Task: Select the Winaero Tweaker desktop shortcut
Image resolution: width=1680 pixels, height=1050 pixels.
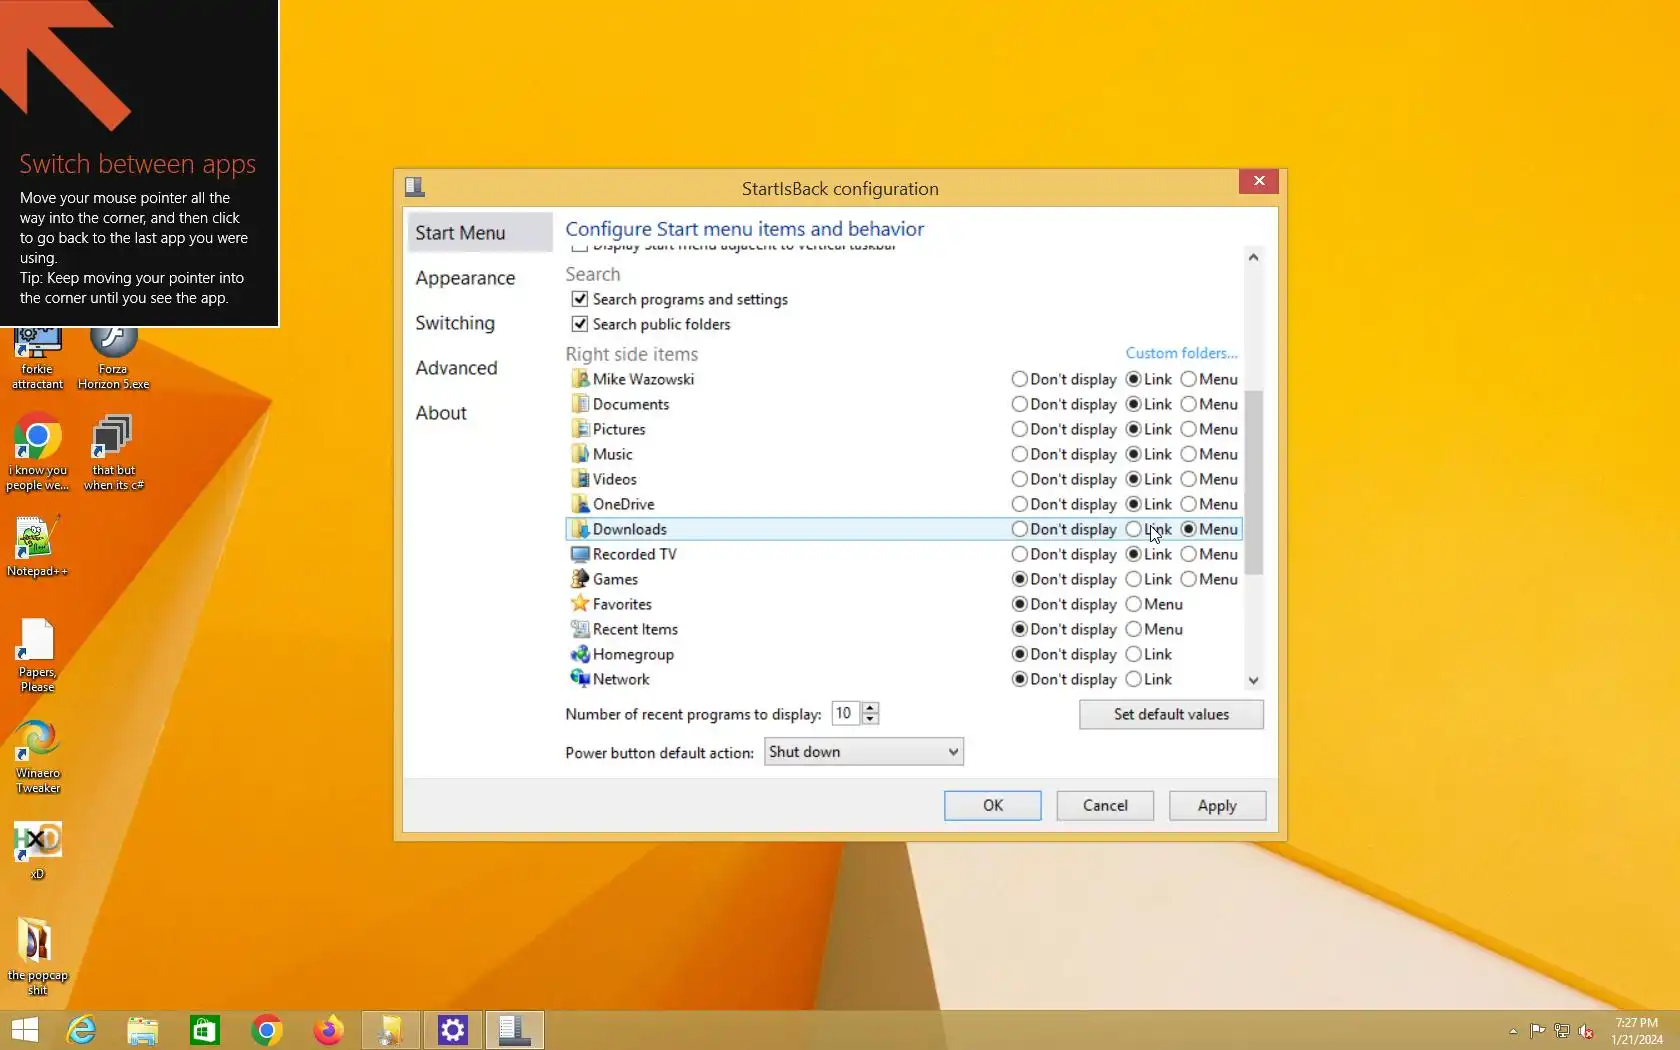Action: 37,757
